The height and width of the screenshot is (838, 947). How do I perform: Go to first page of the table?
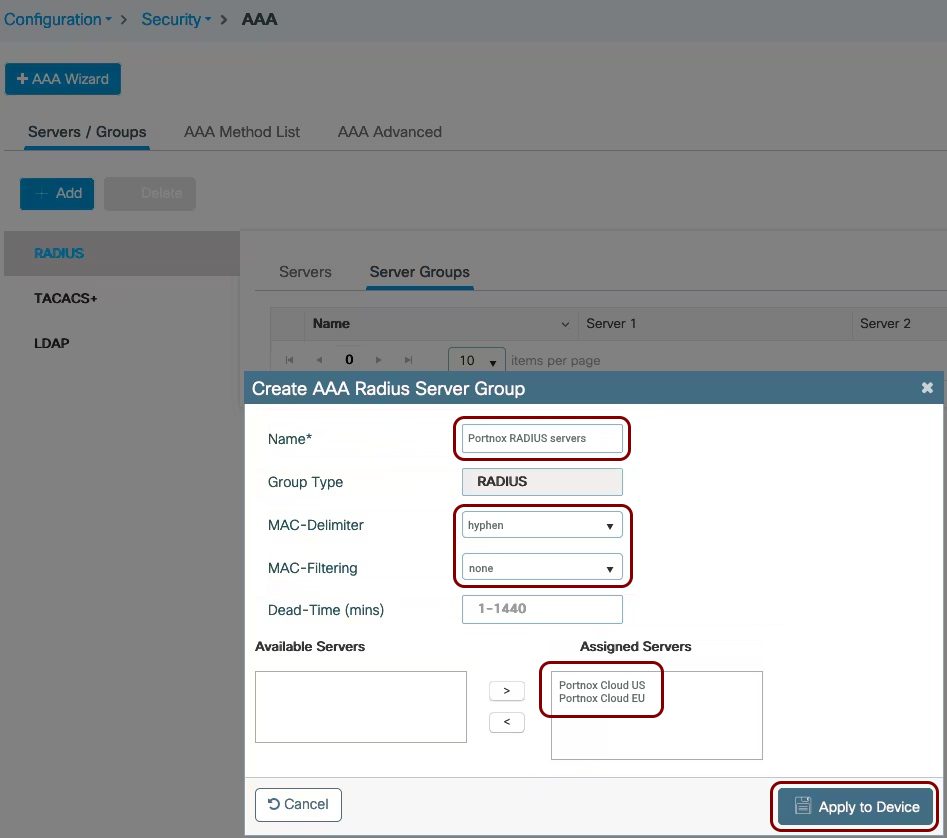[290, 360]
